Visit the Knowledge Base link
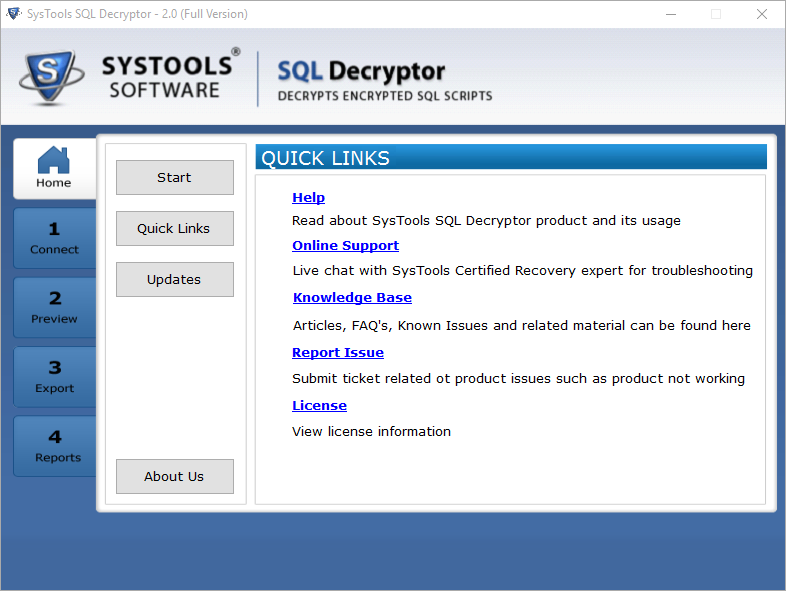This screenshot has width=786, height=591. point(352,298)
